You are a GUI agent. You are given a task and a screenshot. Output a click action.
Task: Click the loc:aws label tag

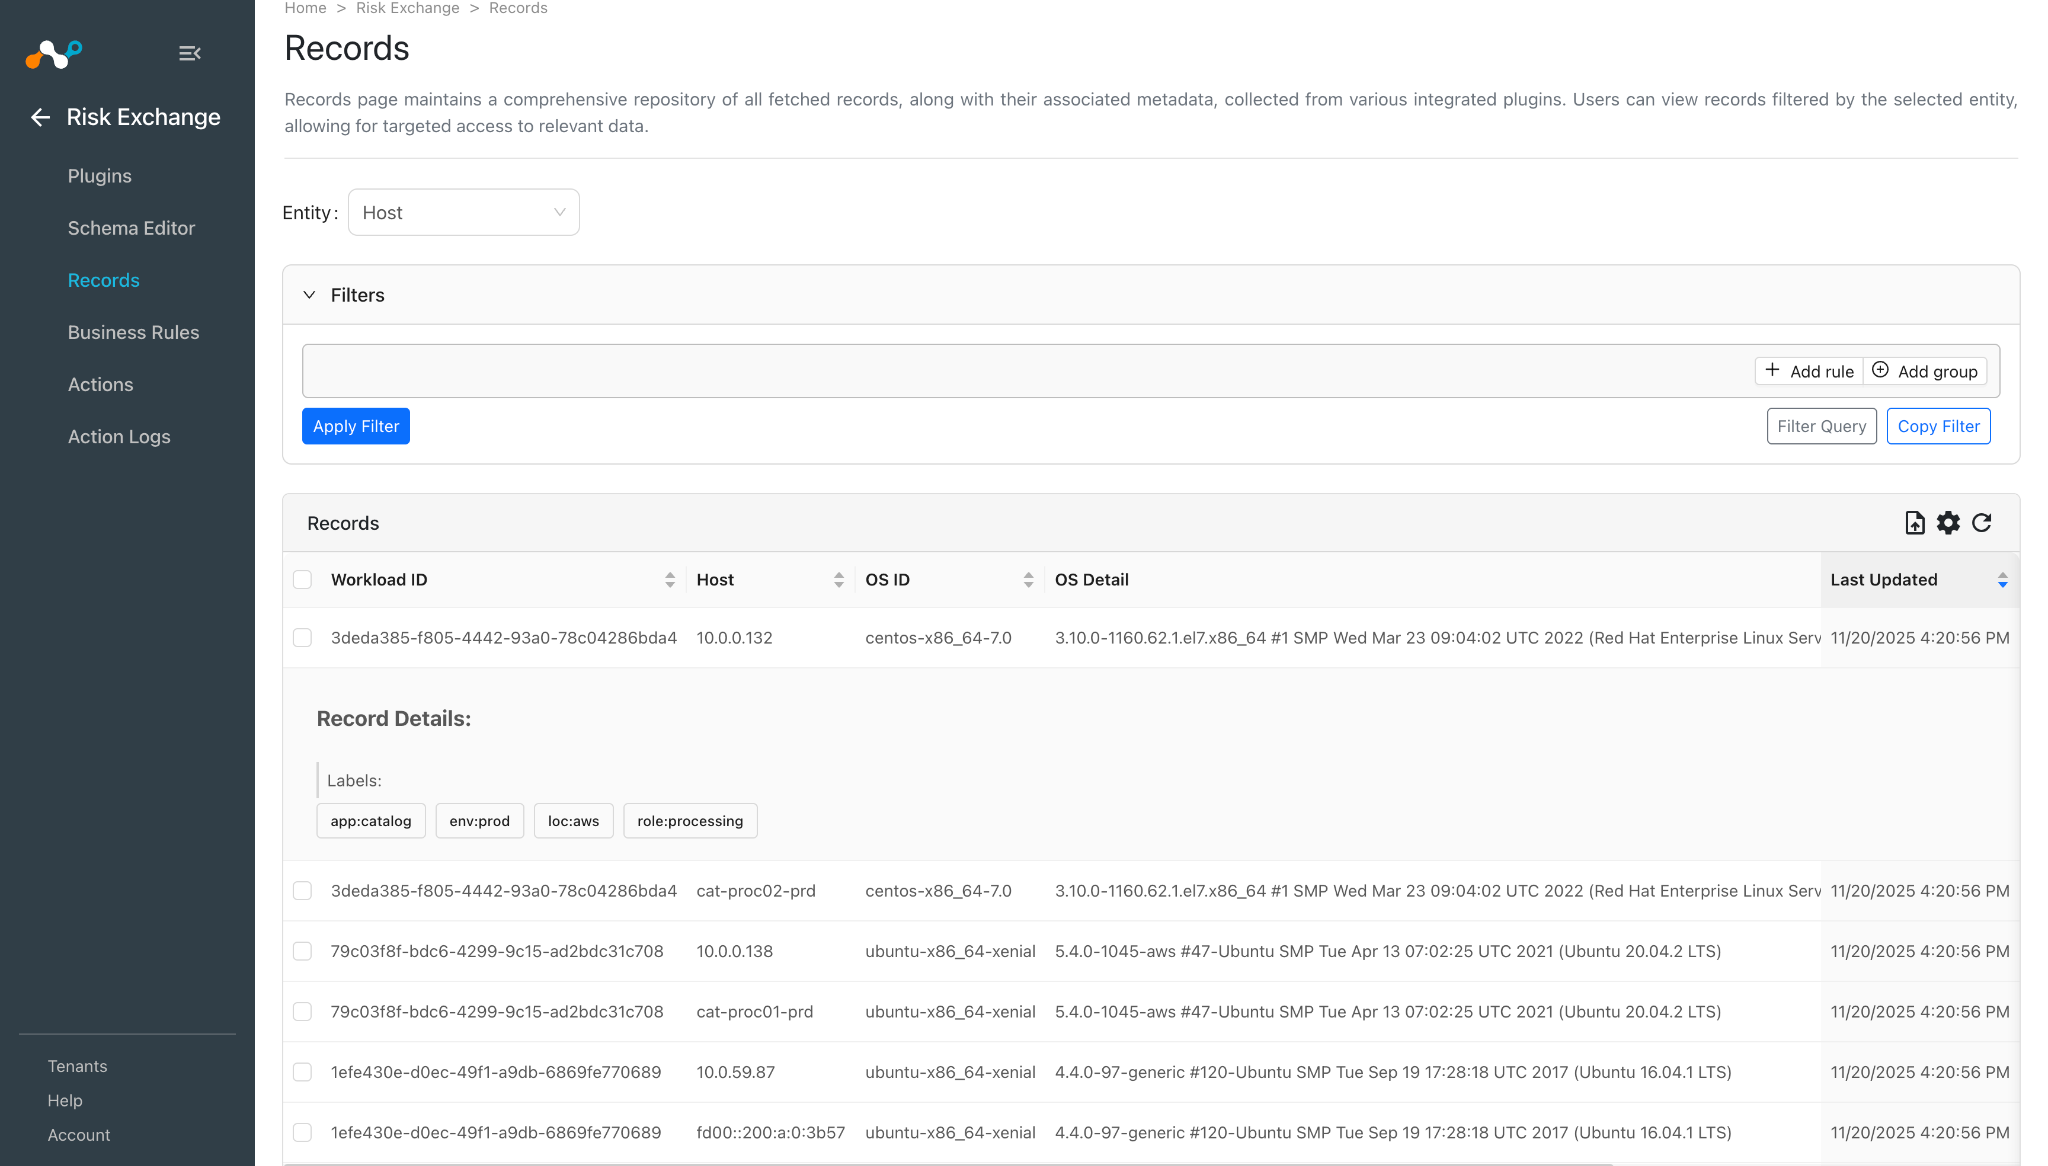pyautogui.click(x=574, y=821)
